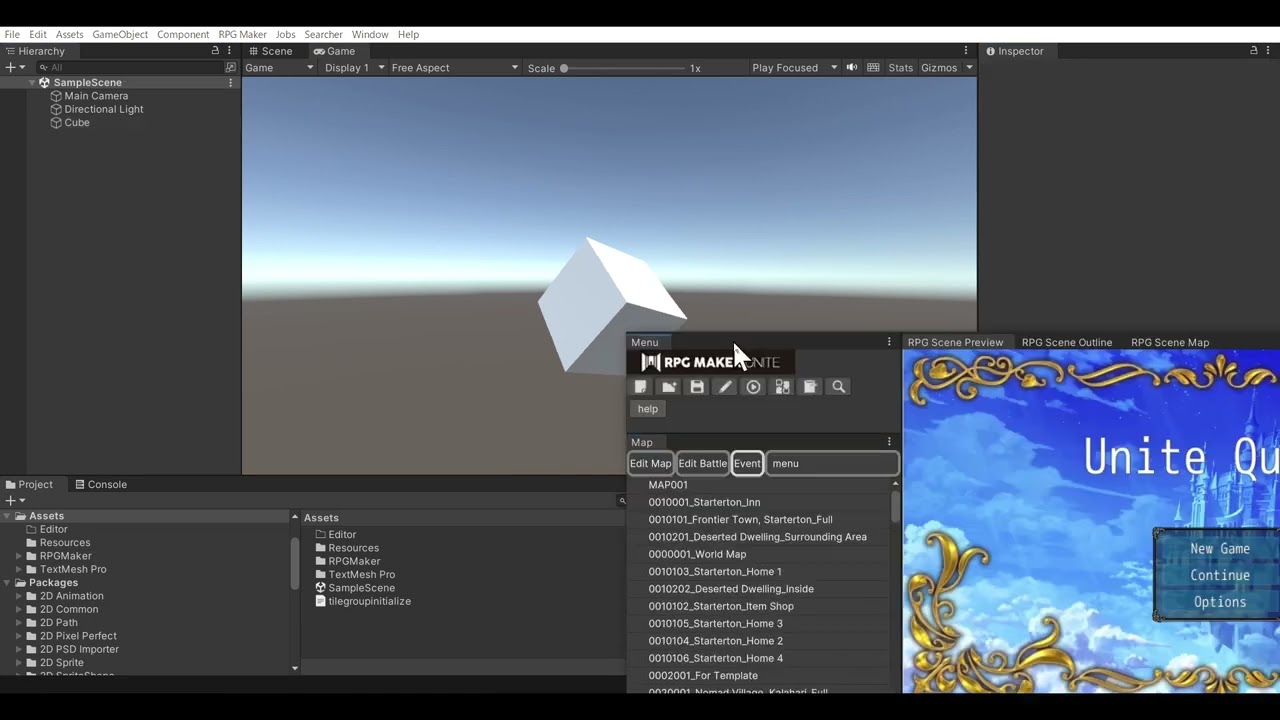Click the Edit Battle button

click(x=703, y=464)
